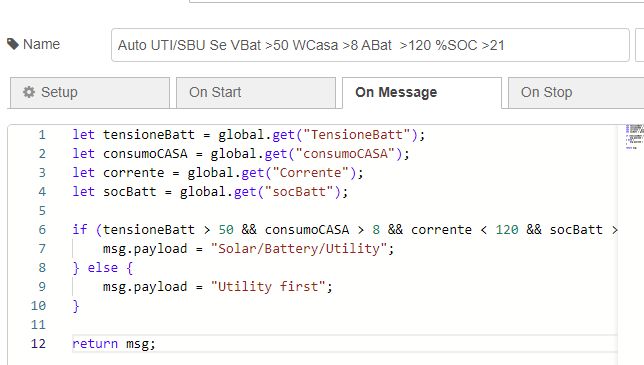Switch to the On Start tab
The width and height of the screenshot is (644, 365).
pos(256,93)
